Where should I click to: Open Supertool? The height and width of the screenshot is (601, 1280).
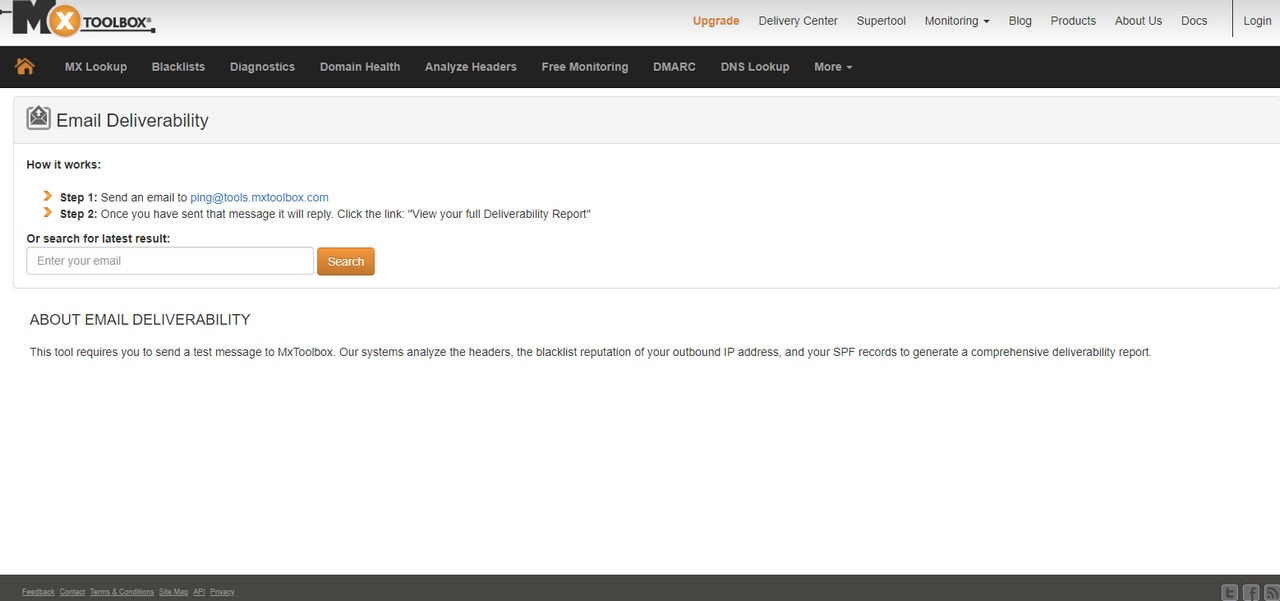(881, 21)
